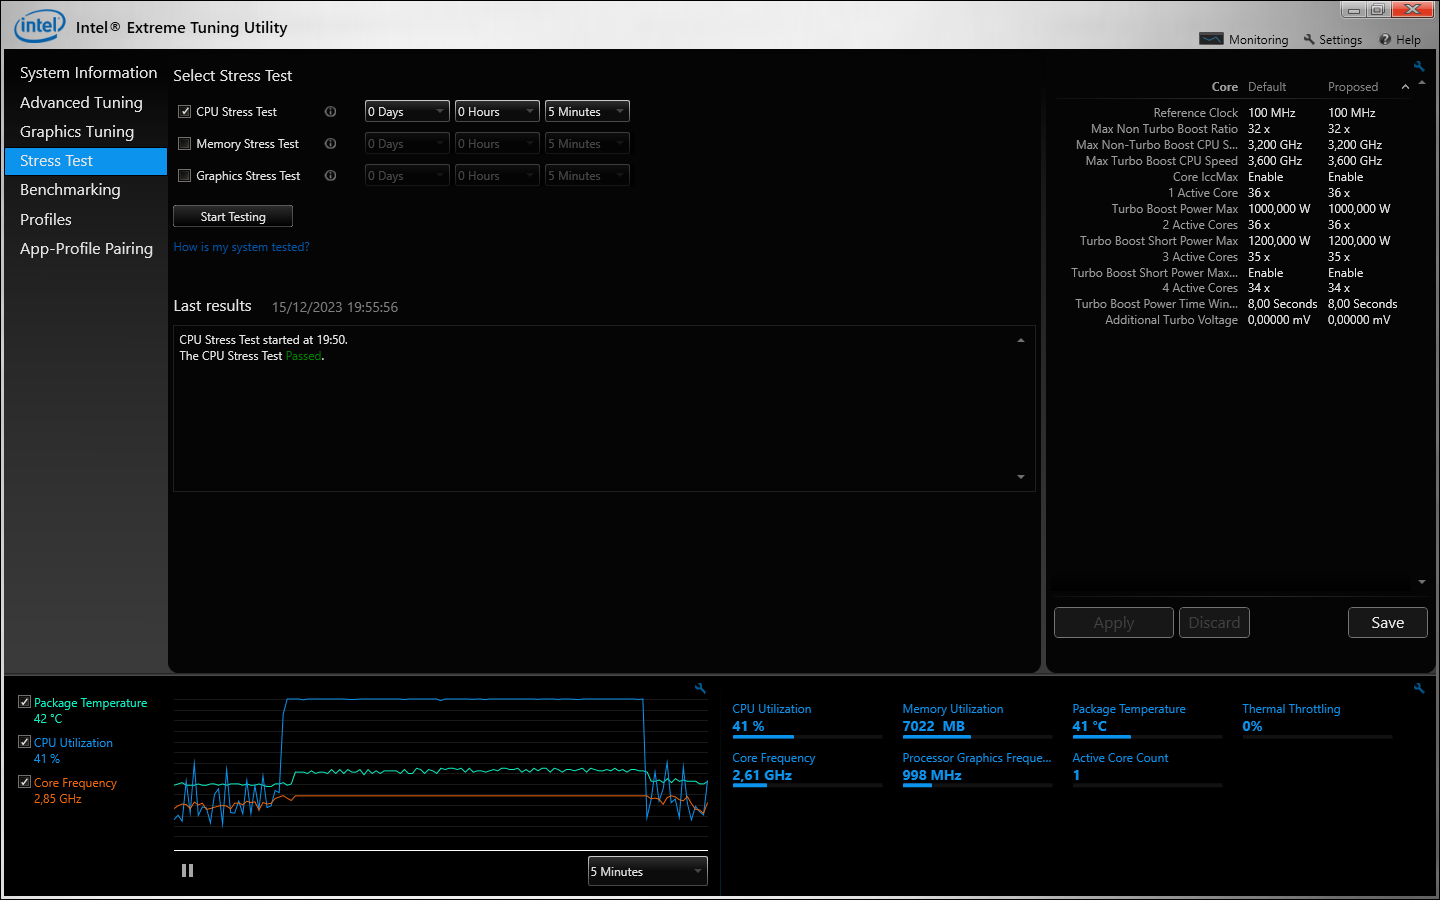1440x900 pixels.
Task: Click Max Turbo Boost CPU Speed row
Action: [1235, 161]
